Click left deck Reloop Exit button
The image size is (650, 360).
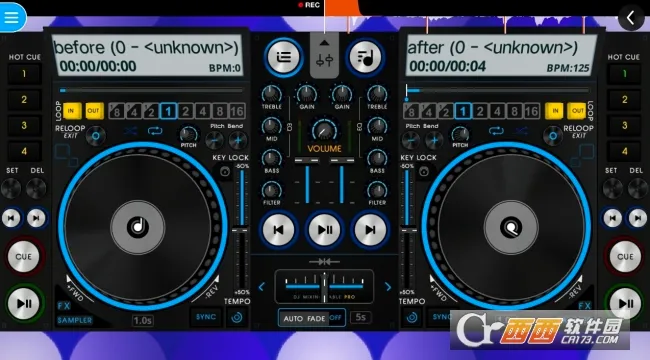(x=96, y=136)
